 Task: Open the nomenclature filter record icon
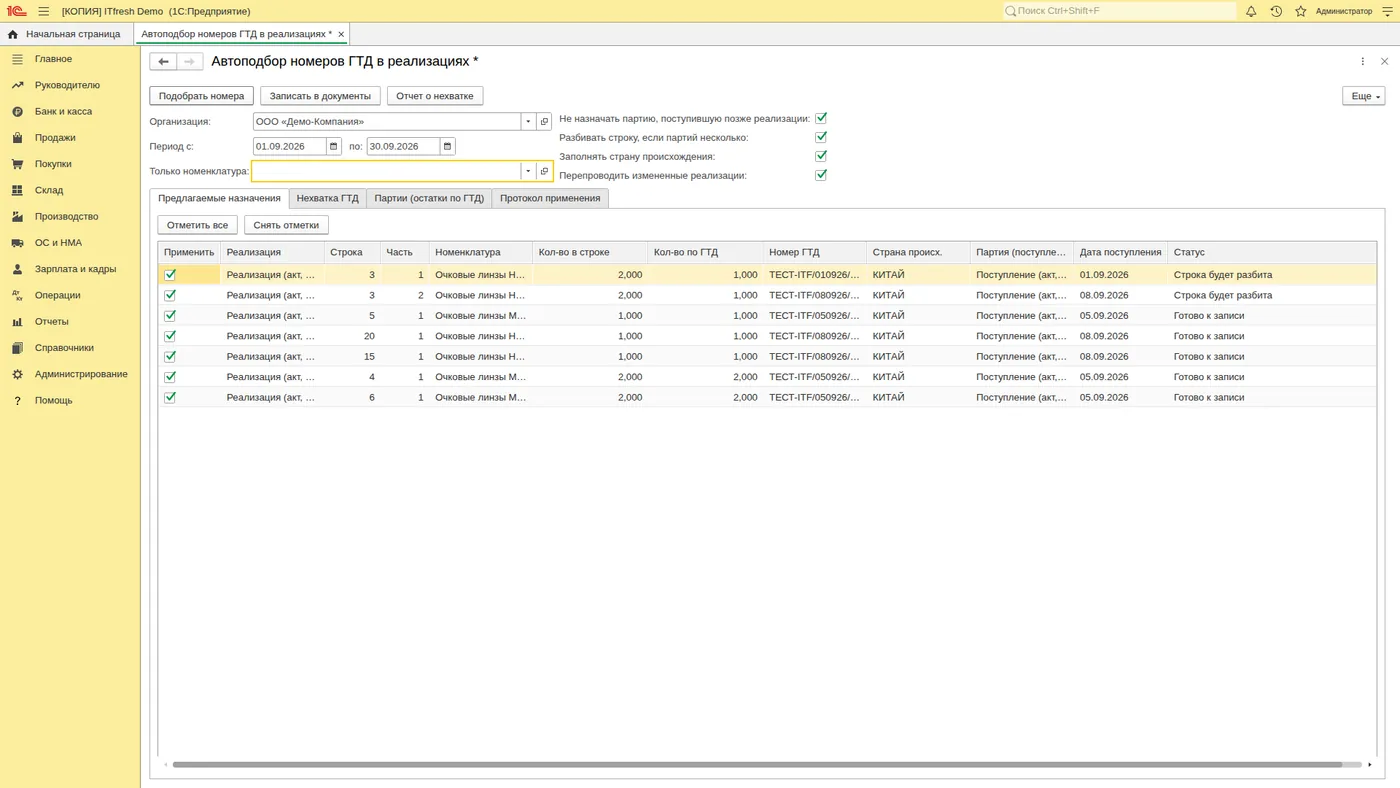pos(545,171)
